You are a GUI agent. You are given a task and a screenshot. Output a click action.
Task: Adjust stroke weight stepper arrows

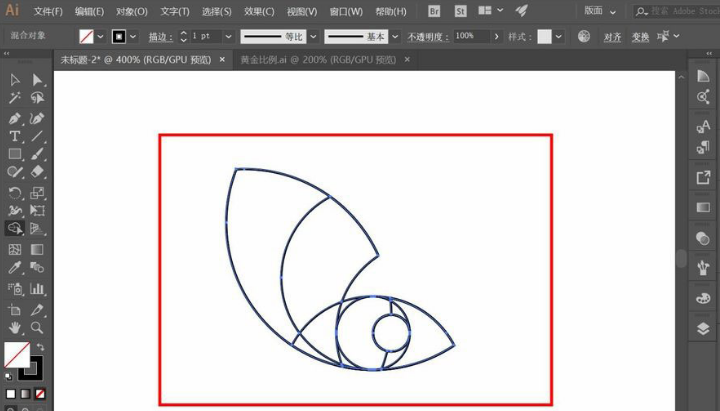[x=184, y=36]
